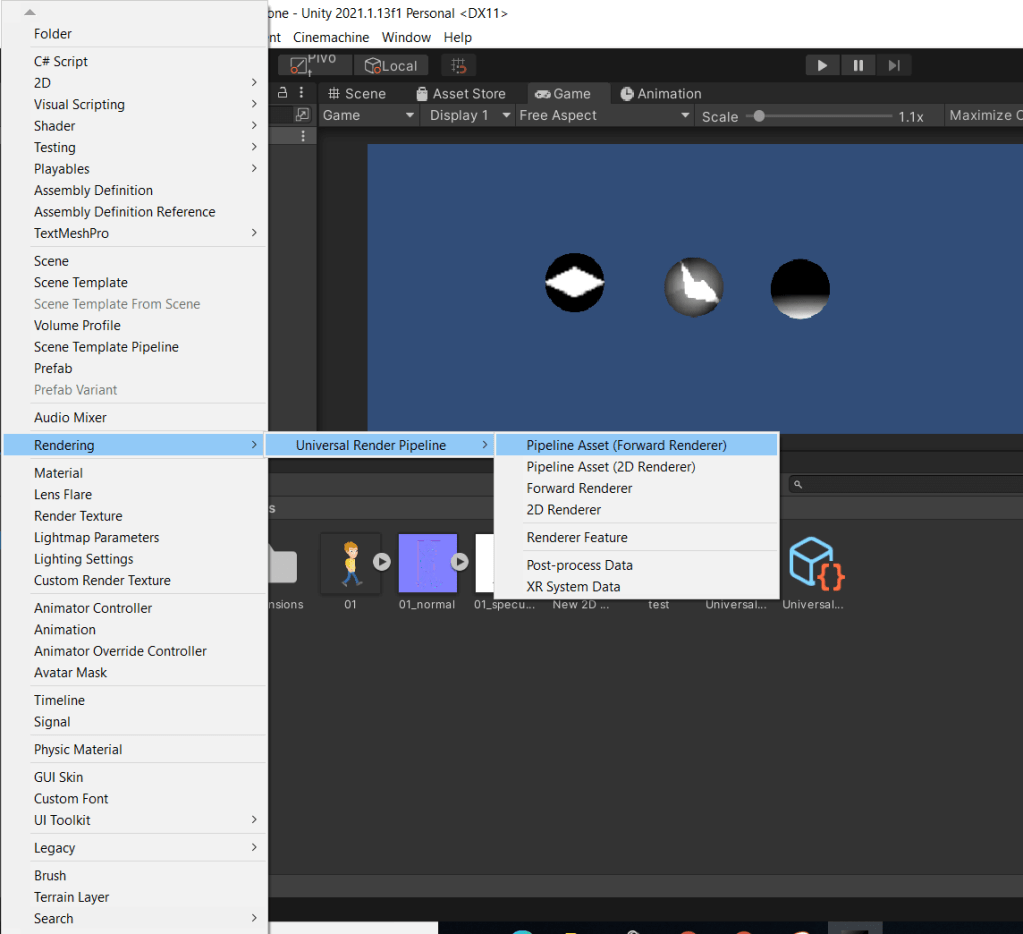This screenshot has height=934, width=1023.
Task: Select Pipeline Asset (2D Renderer)
Action: [637, 467]
